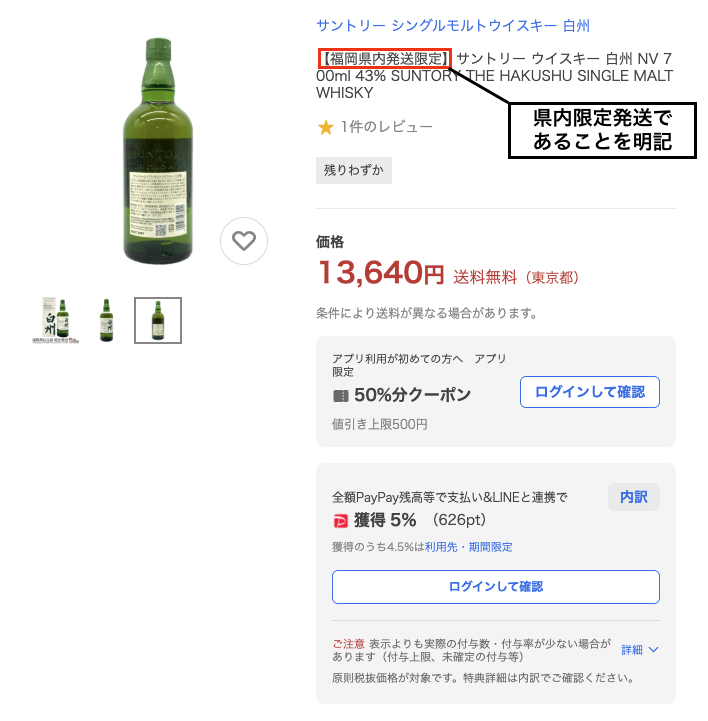The image size is (708, 721).
Task: Click the wide ログインして確認 PayPay button
Action: (x=496, y=587)
